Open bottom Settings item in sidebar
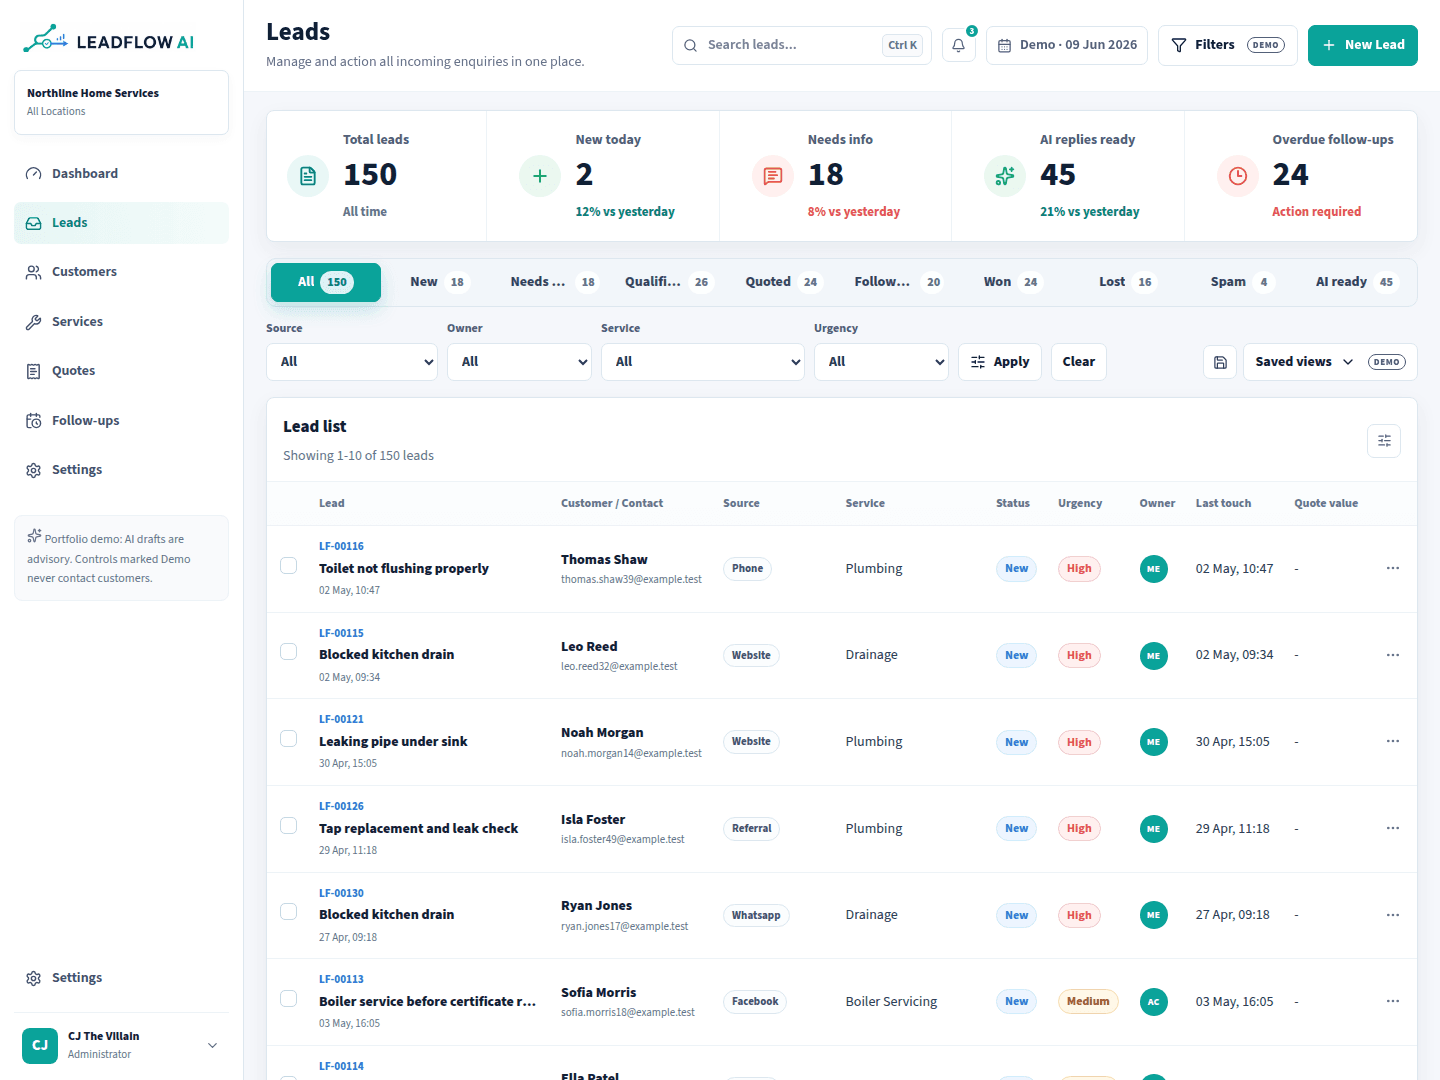Image resolution: width=1440 pixels, height=1080 pixels. pyautogui.click(x=122, y=978)
